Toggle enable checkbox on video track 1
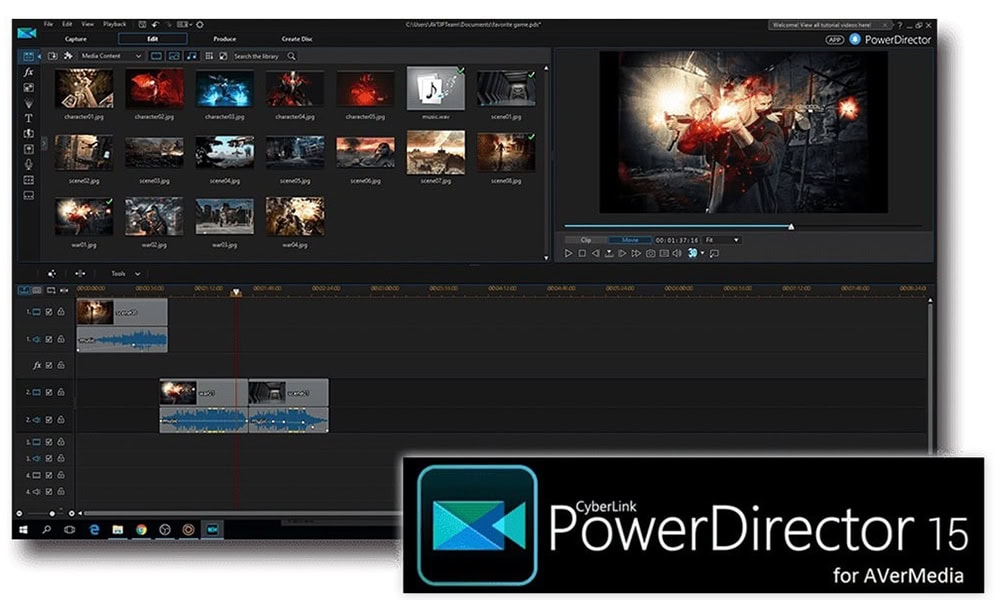1000x600 pixels. pos(48,312)
